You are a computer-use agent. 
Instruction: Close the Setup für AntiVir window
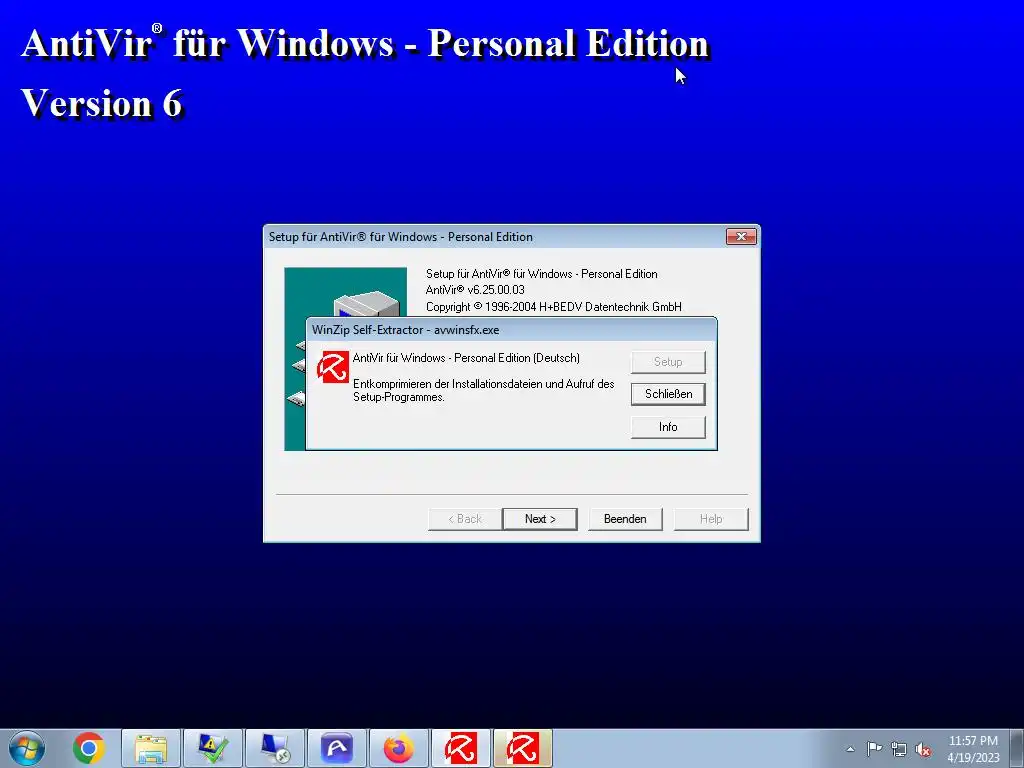click(x=741, y=236)
